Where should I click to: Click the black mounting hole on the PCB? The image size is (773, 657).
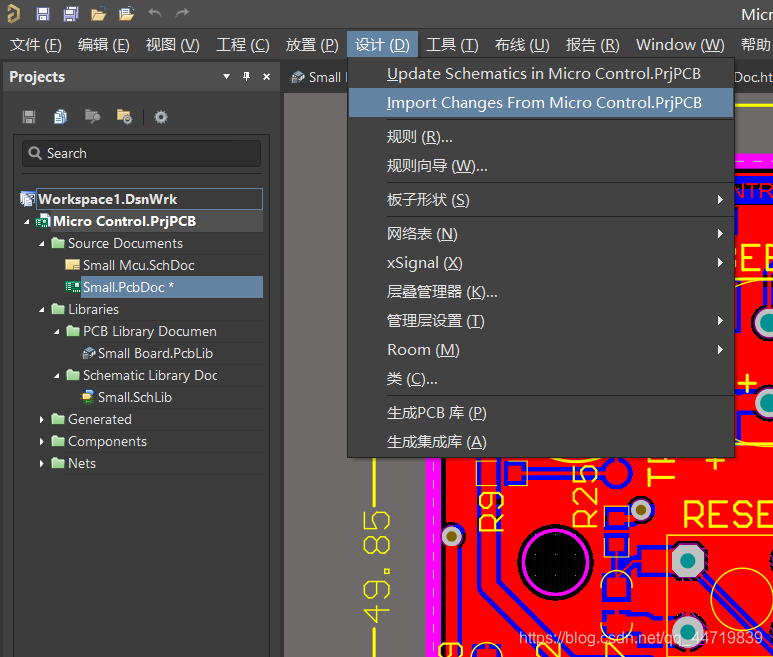pyautogui.click(x=555, y=562)
